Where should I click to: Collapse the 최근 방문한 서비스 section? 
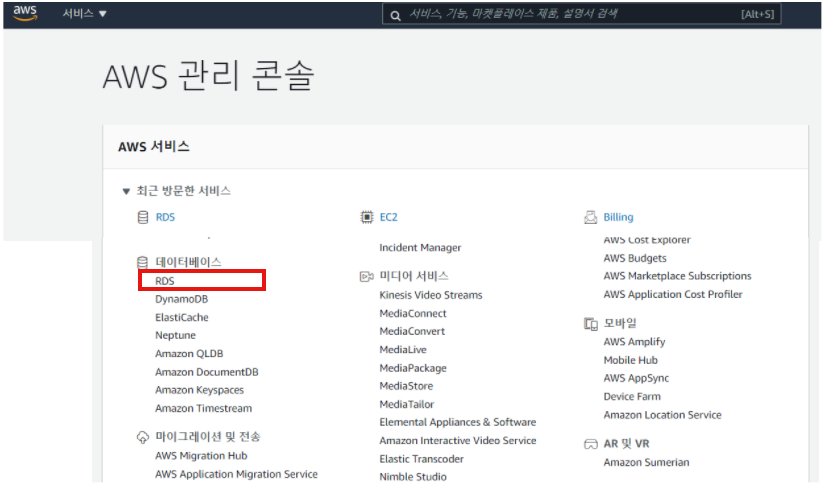coord(126,192)
